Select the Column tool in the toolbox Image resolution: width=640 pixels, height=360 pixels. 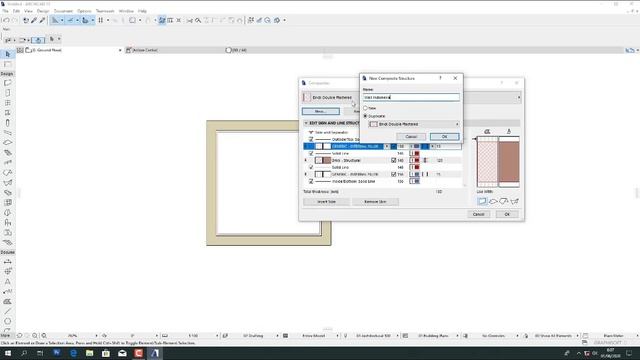click(7, 122)
